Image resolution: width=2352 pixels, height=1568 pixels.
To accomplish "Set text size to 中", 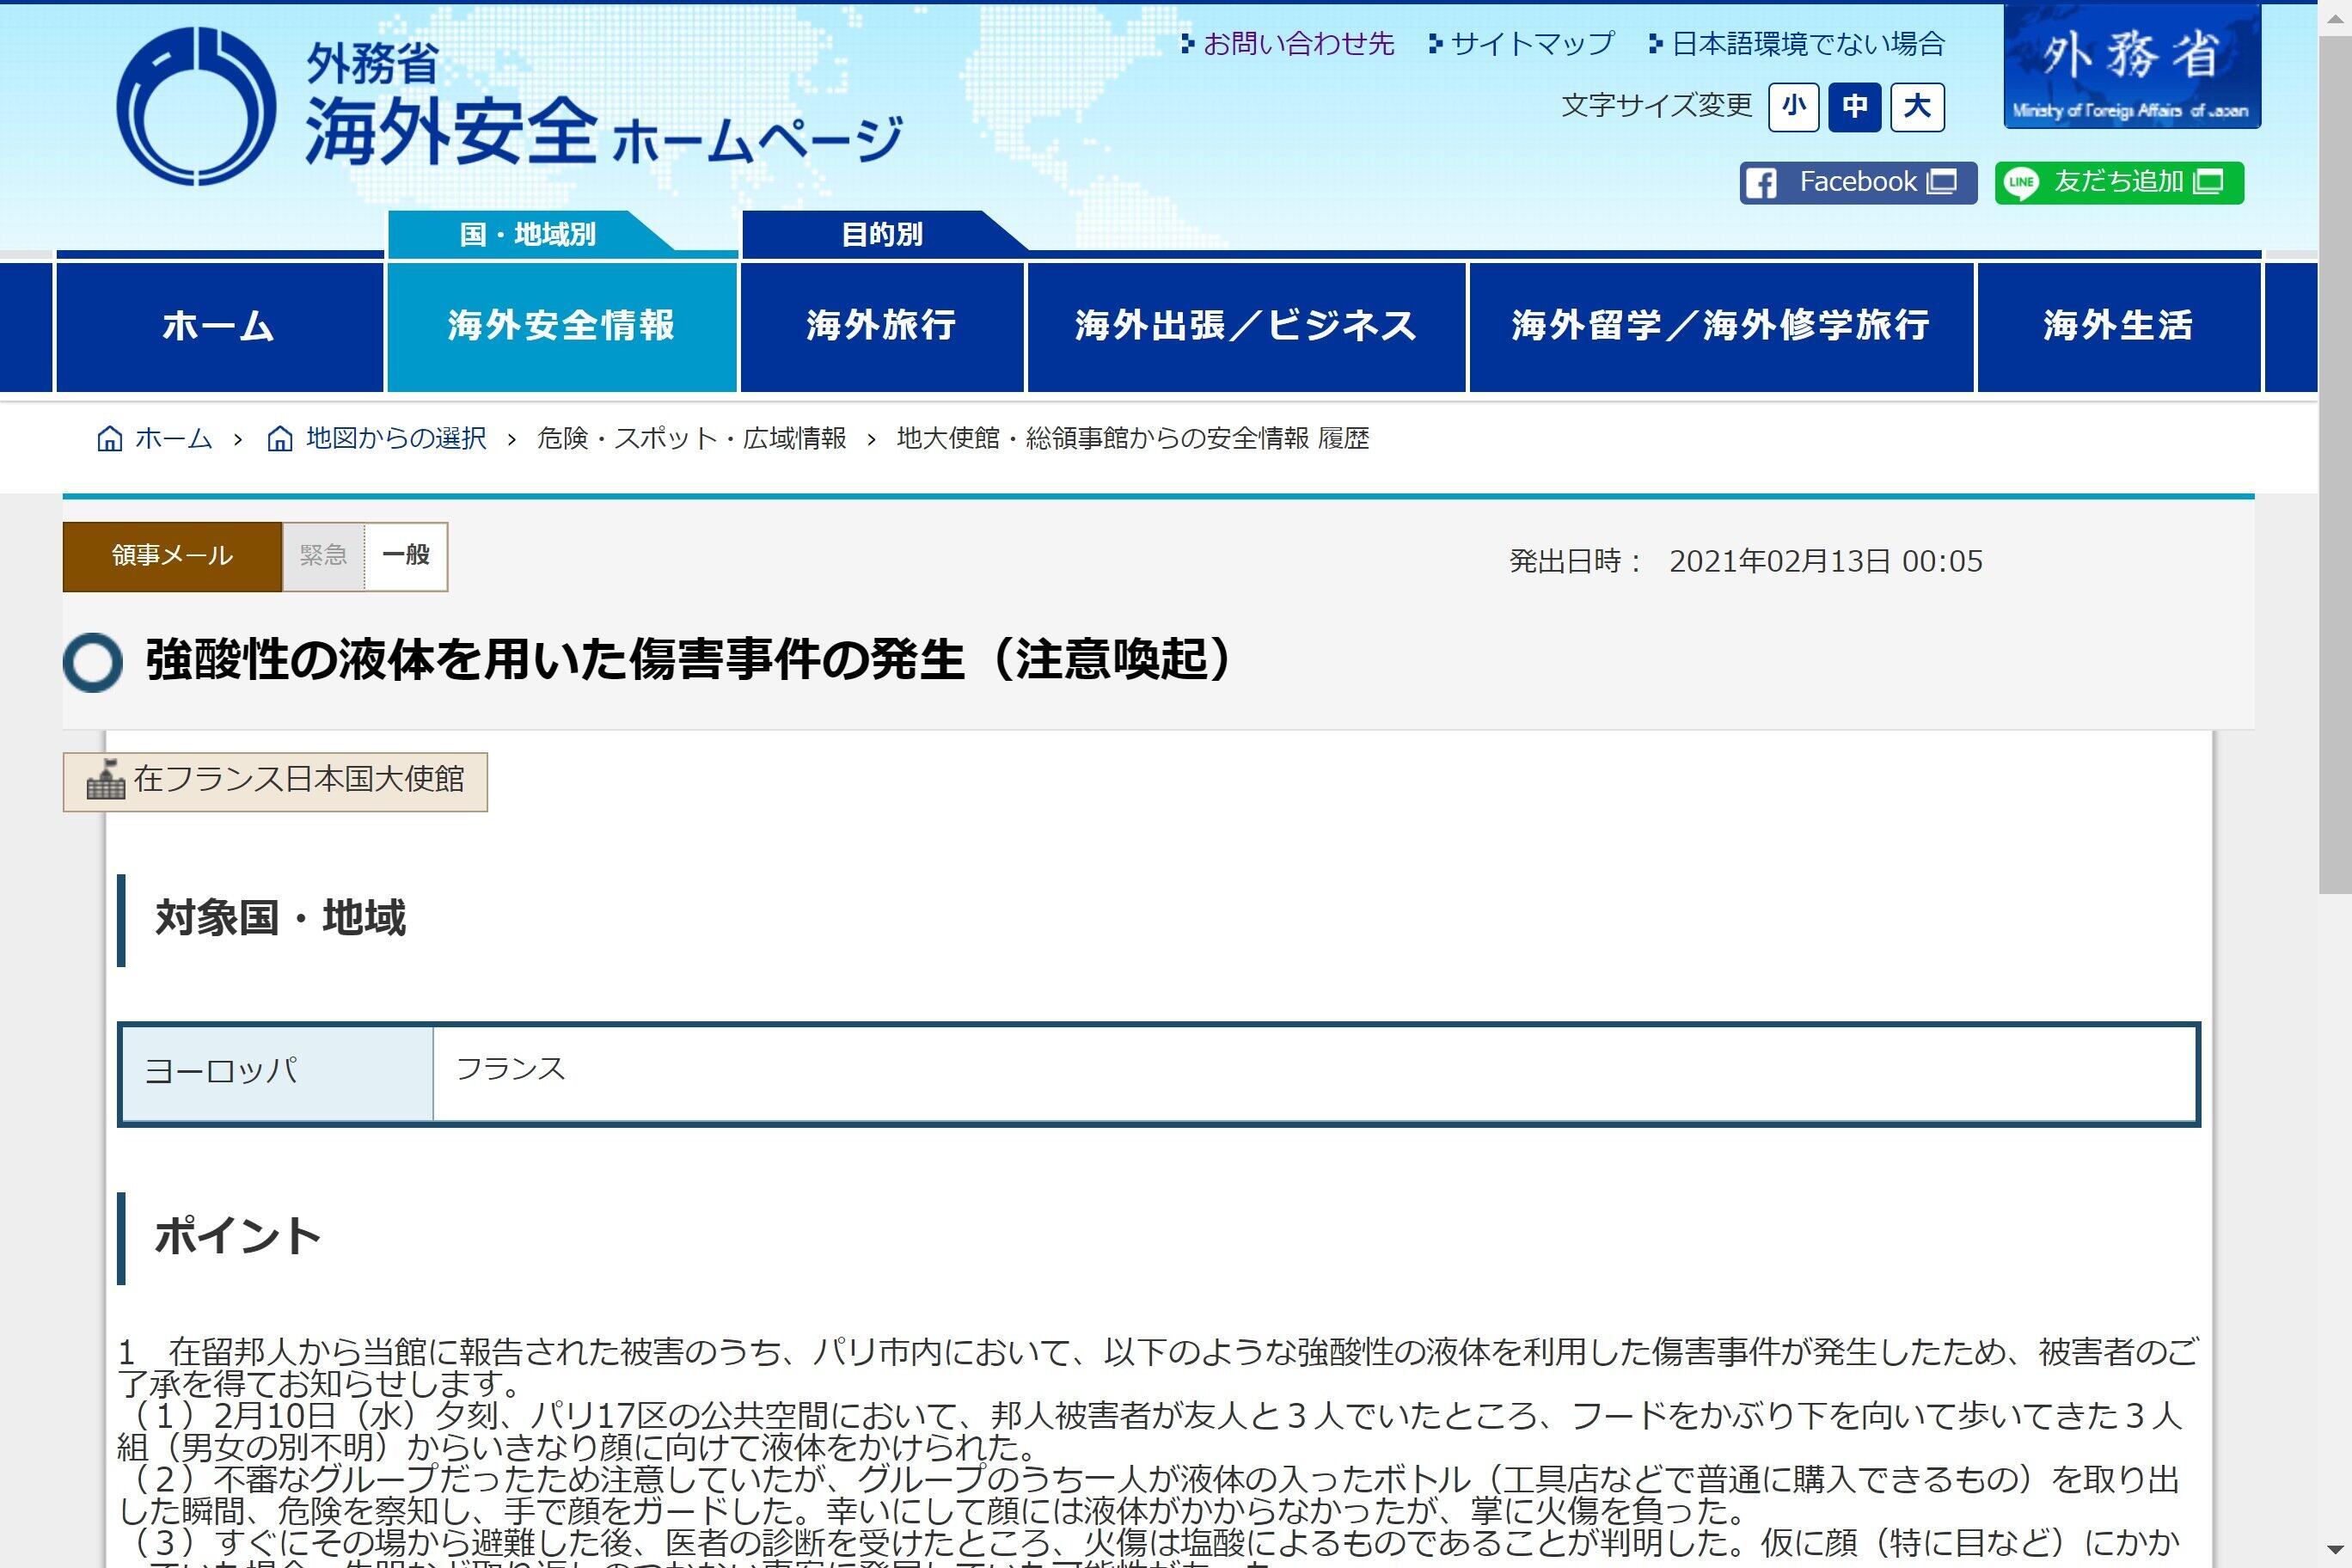I will click(1854, 107).
